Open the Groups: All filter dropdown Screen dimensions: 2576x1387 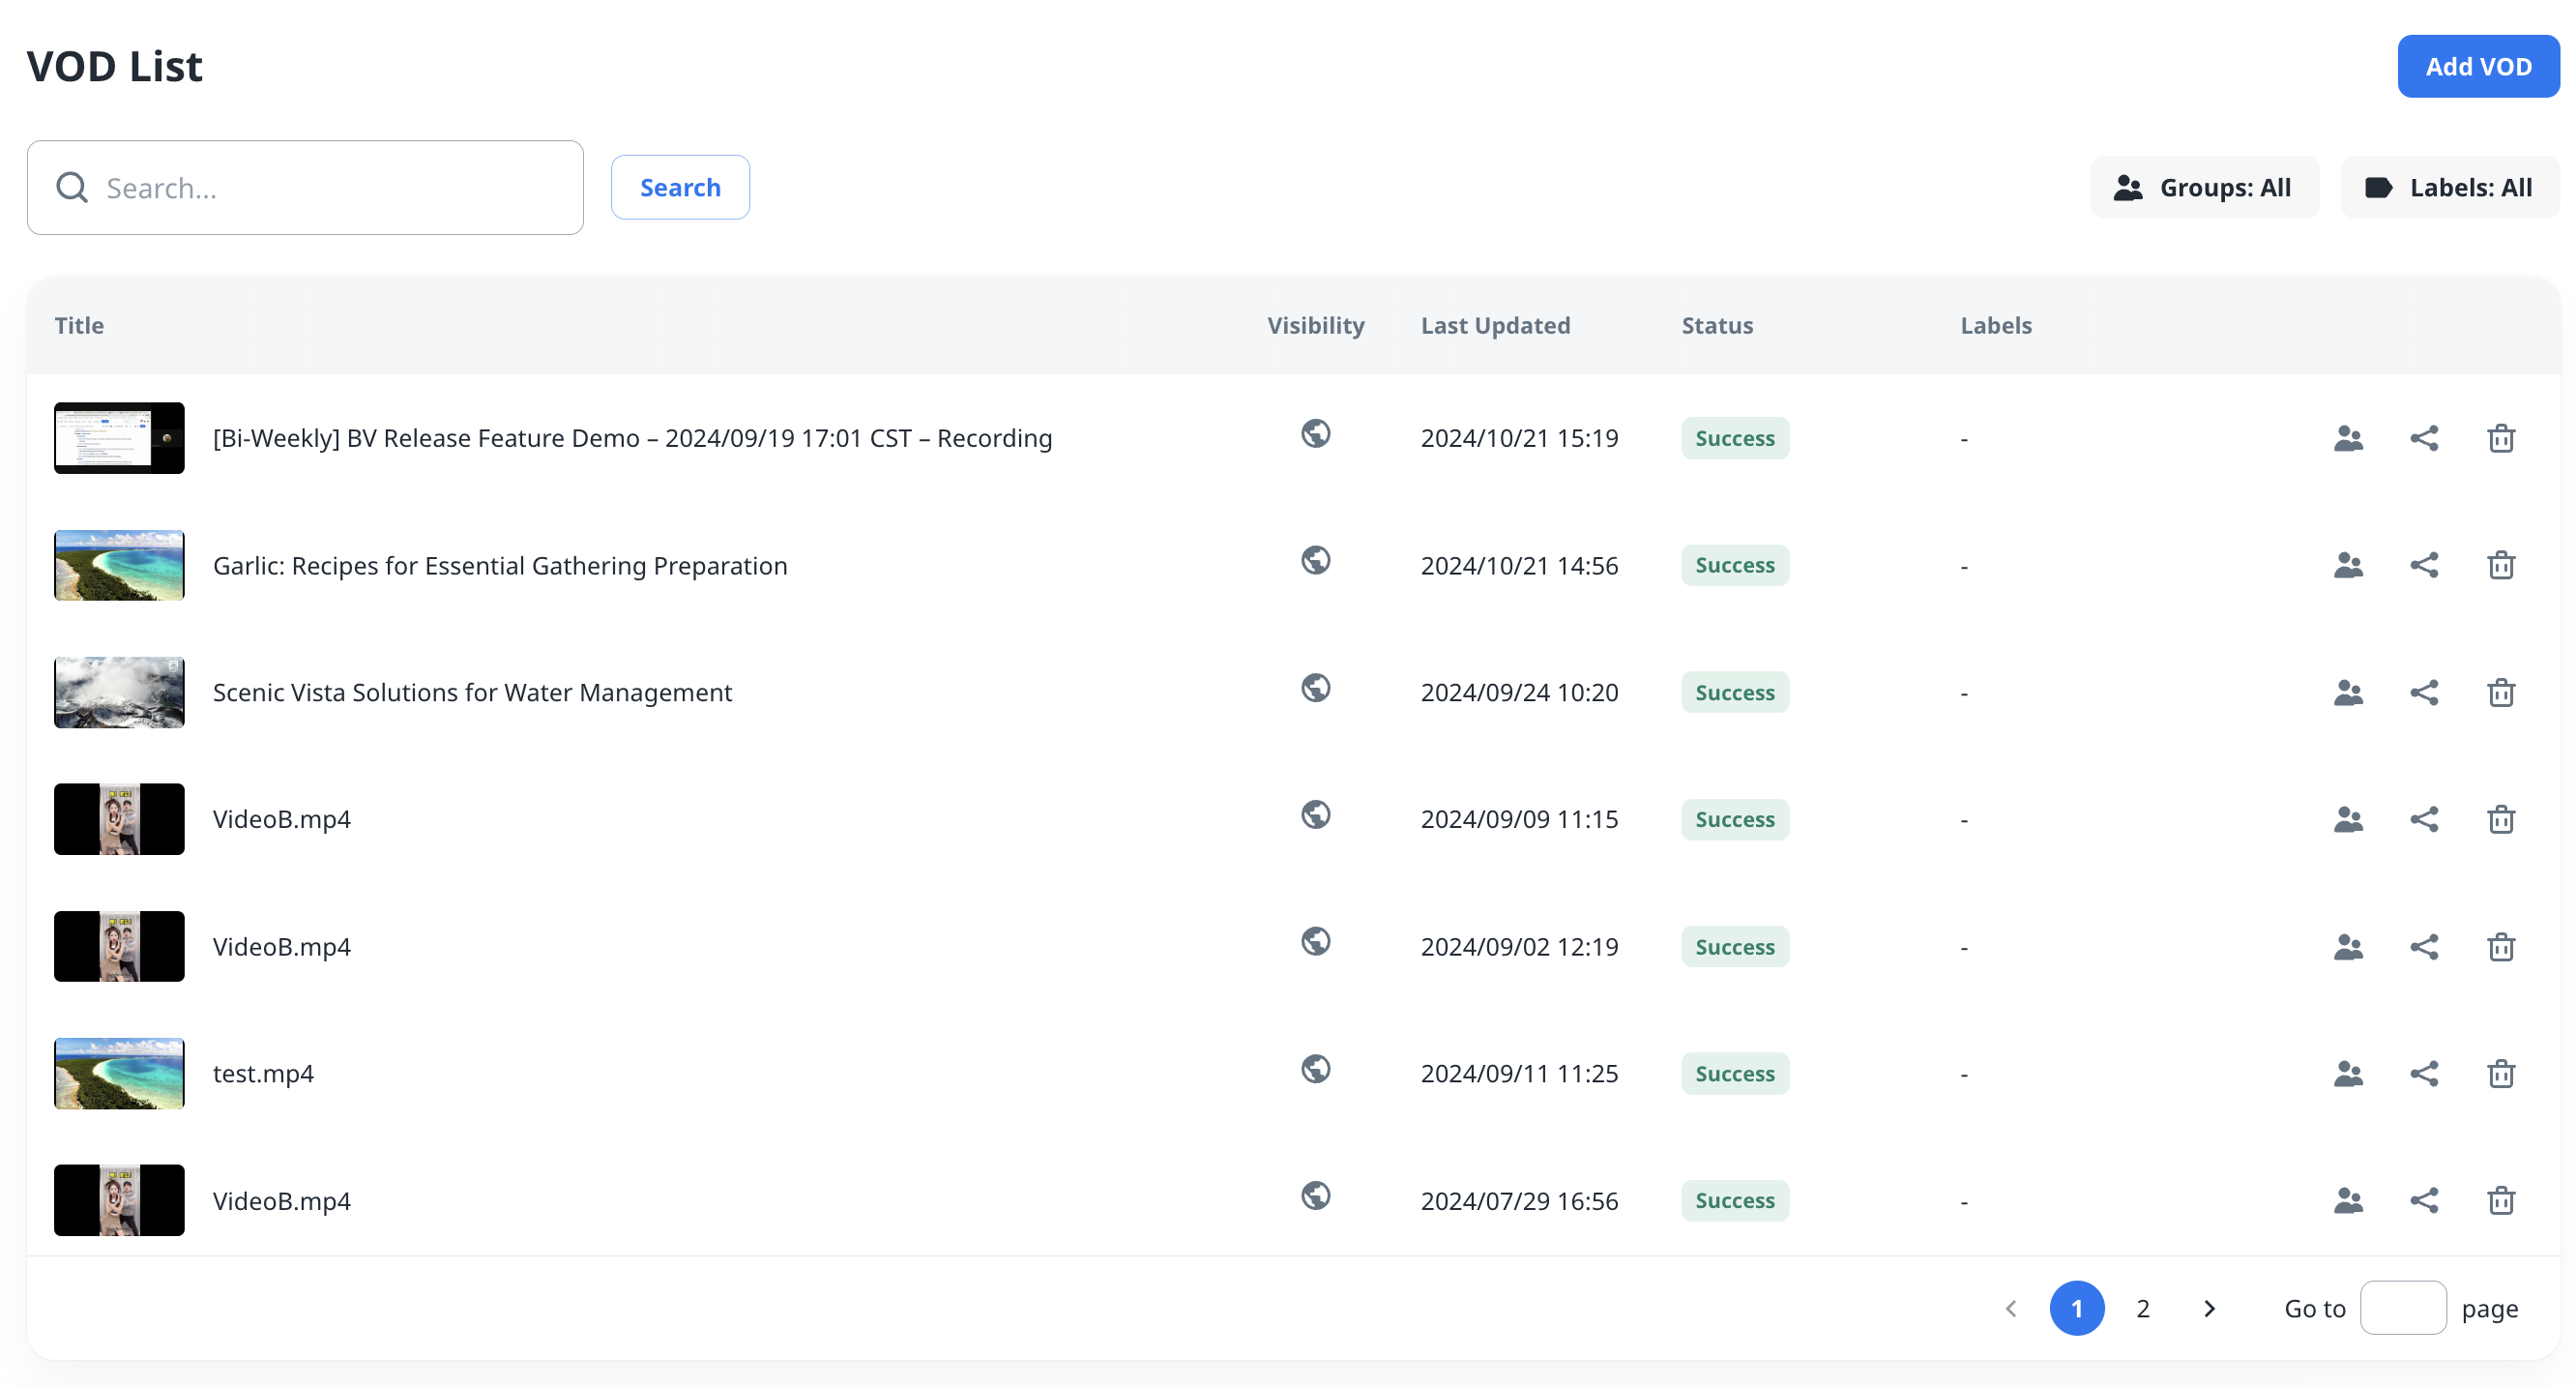(x=2203, y=188)
